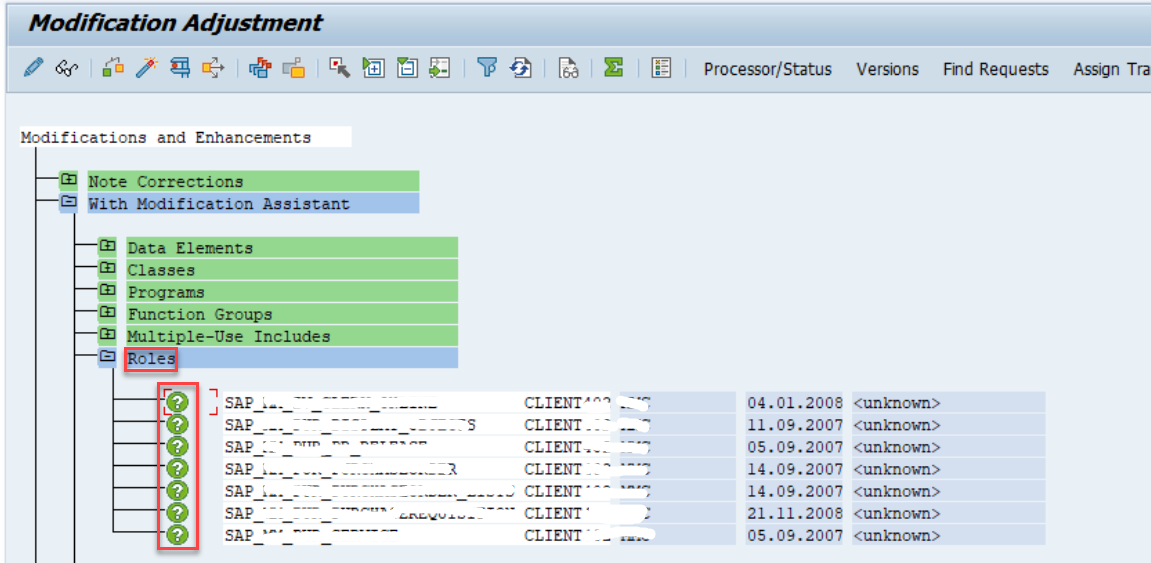1151x563 pixels.
Task: Expand the Note Corrections node
Action: point(68,180)
